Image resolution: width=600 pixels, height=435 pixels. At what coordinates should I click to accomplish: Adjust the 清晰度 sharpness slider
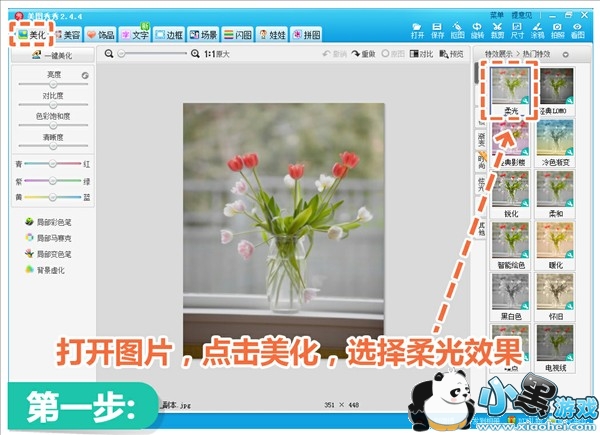[x=53, y=146]
